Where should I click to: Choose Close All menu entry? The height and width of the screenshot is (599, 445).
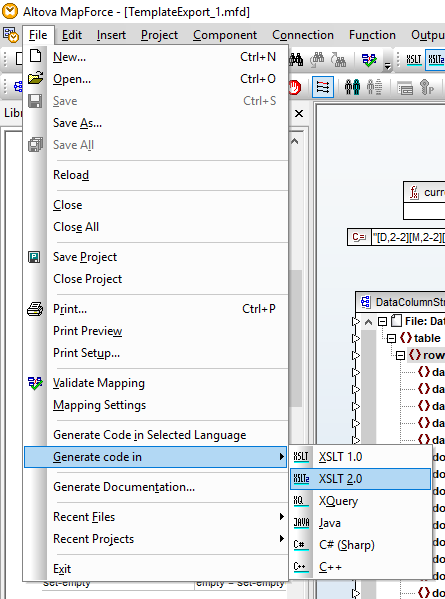155,227
